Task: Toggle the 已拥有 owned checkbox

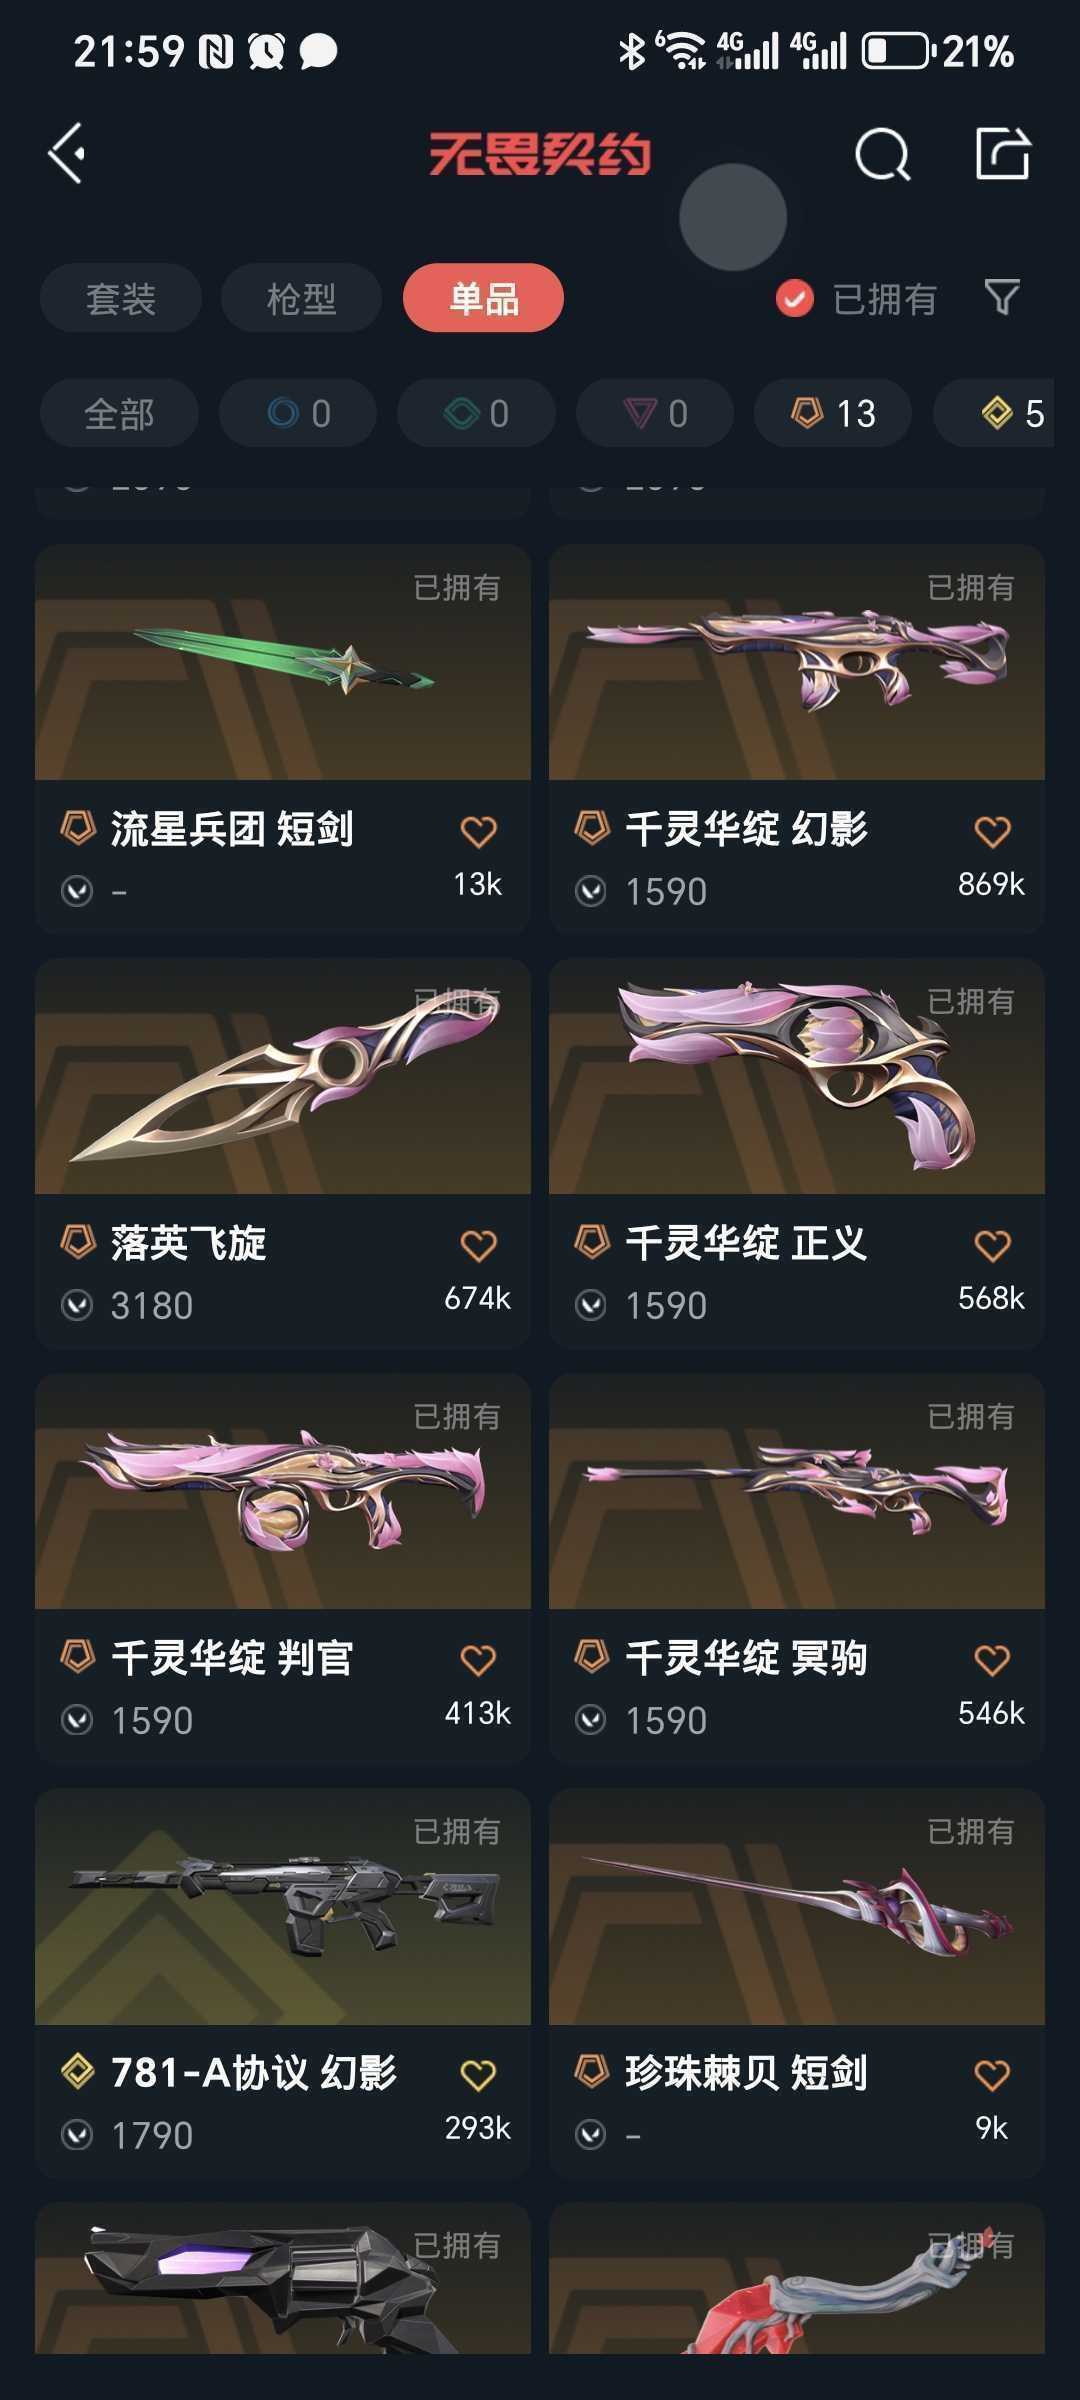Action: pos(795,298)
